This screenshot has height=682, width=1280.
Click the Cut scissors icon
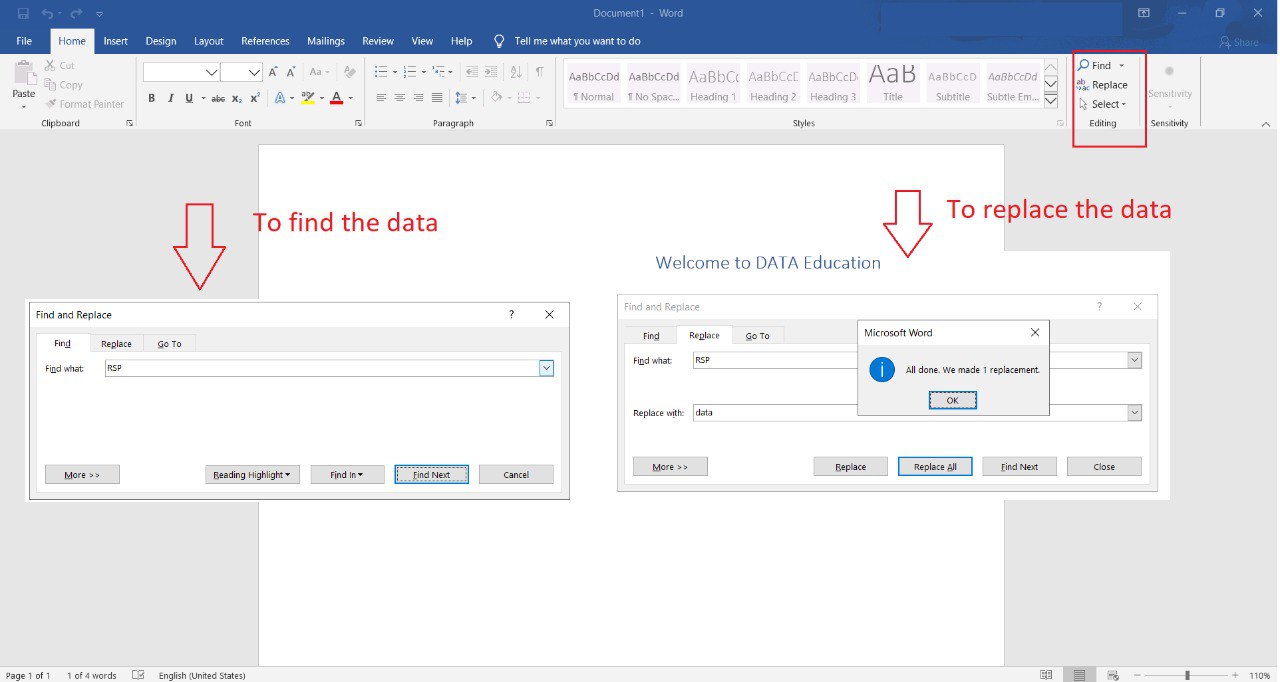[x=50, y=65]
